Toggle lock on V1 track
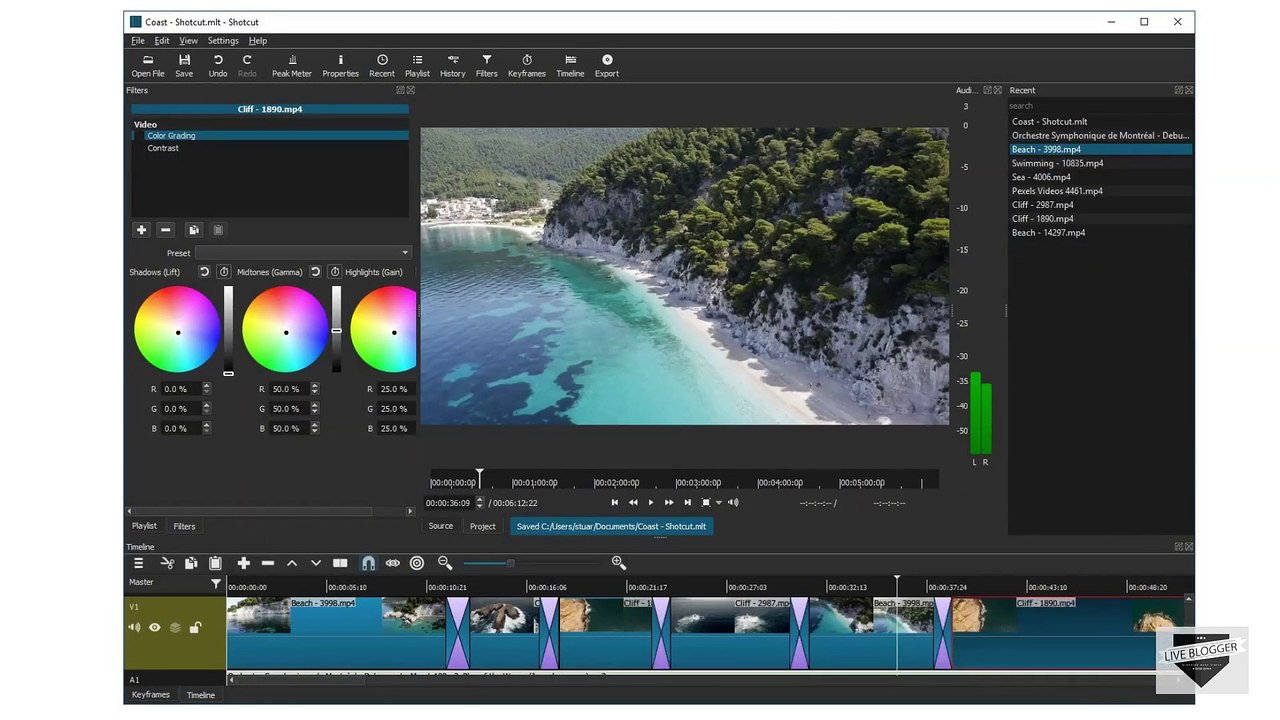This screenshot has width=1280, height=720. coord(195,628)
